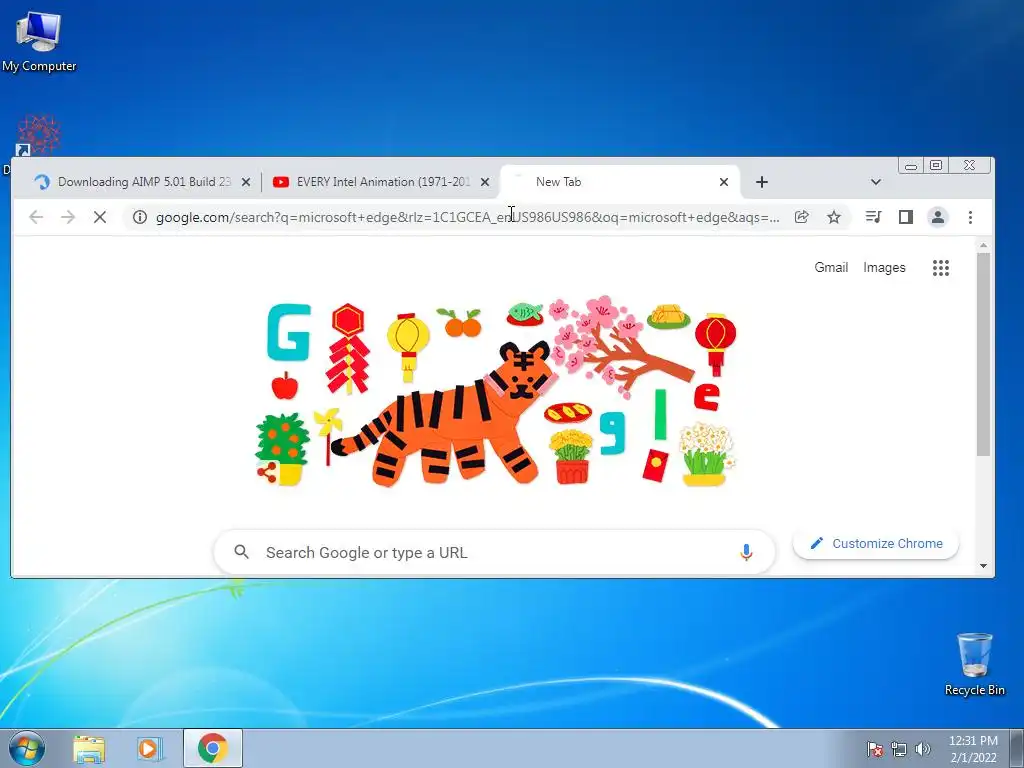The height and width of the screenshot is (768, 1024).
Task: Close the EVERY Intel Animation tab
Action: pyautogui.click(x=485, y=182)
